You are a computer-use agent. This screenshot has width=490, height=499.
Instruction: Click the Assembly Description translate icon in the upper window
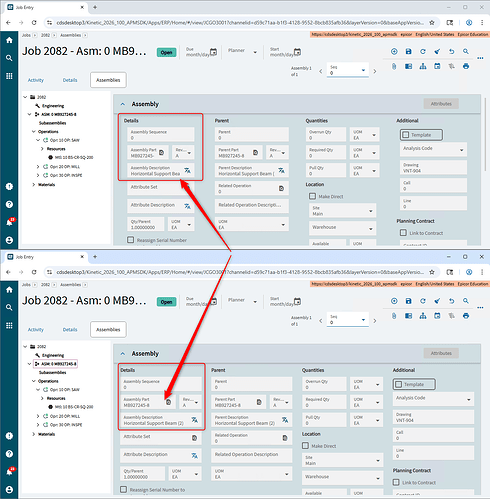(x=188, y=170)
